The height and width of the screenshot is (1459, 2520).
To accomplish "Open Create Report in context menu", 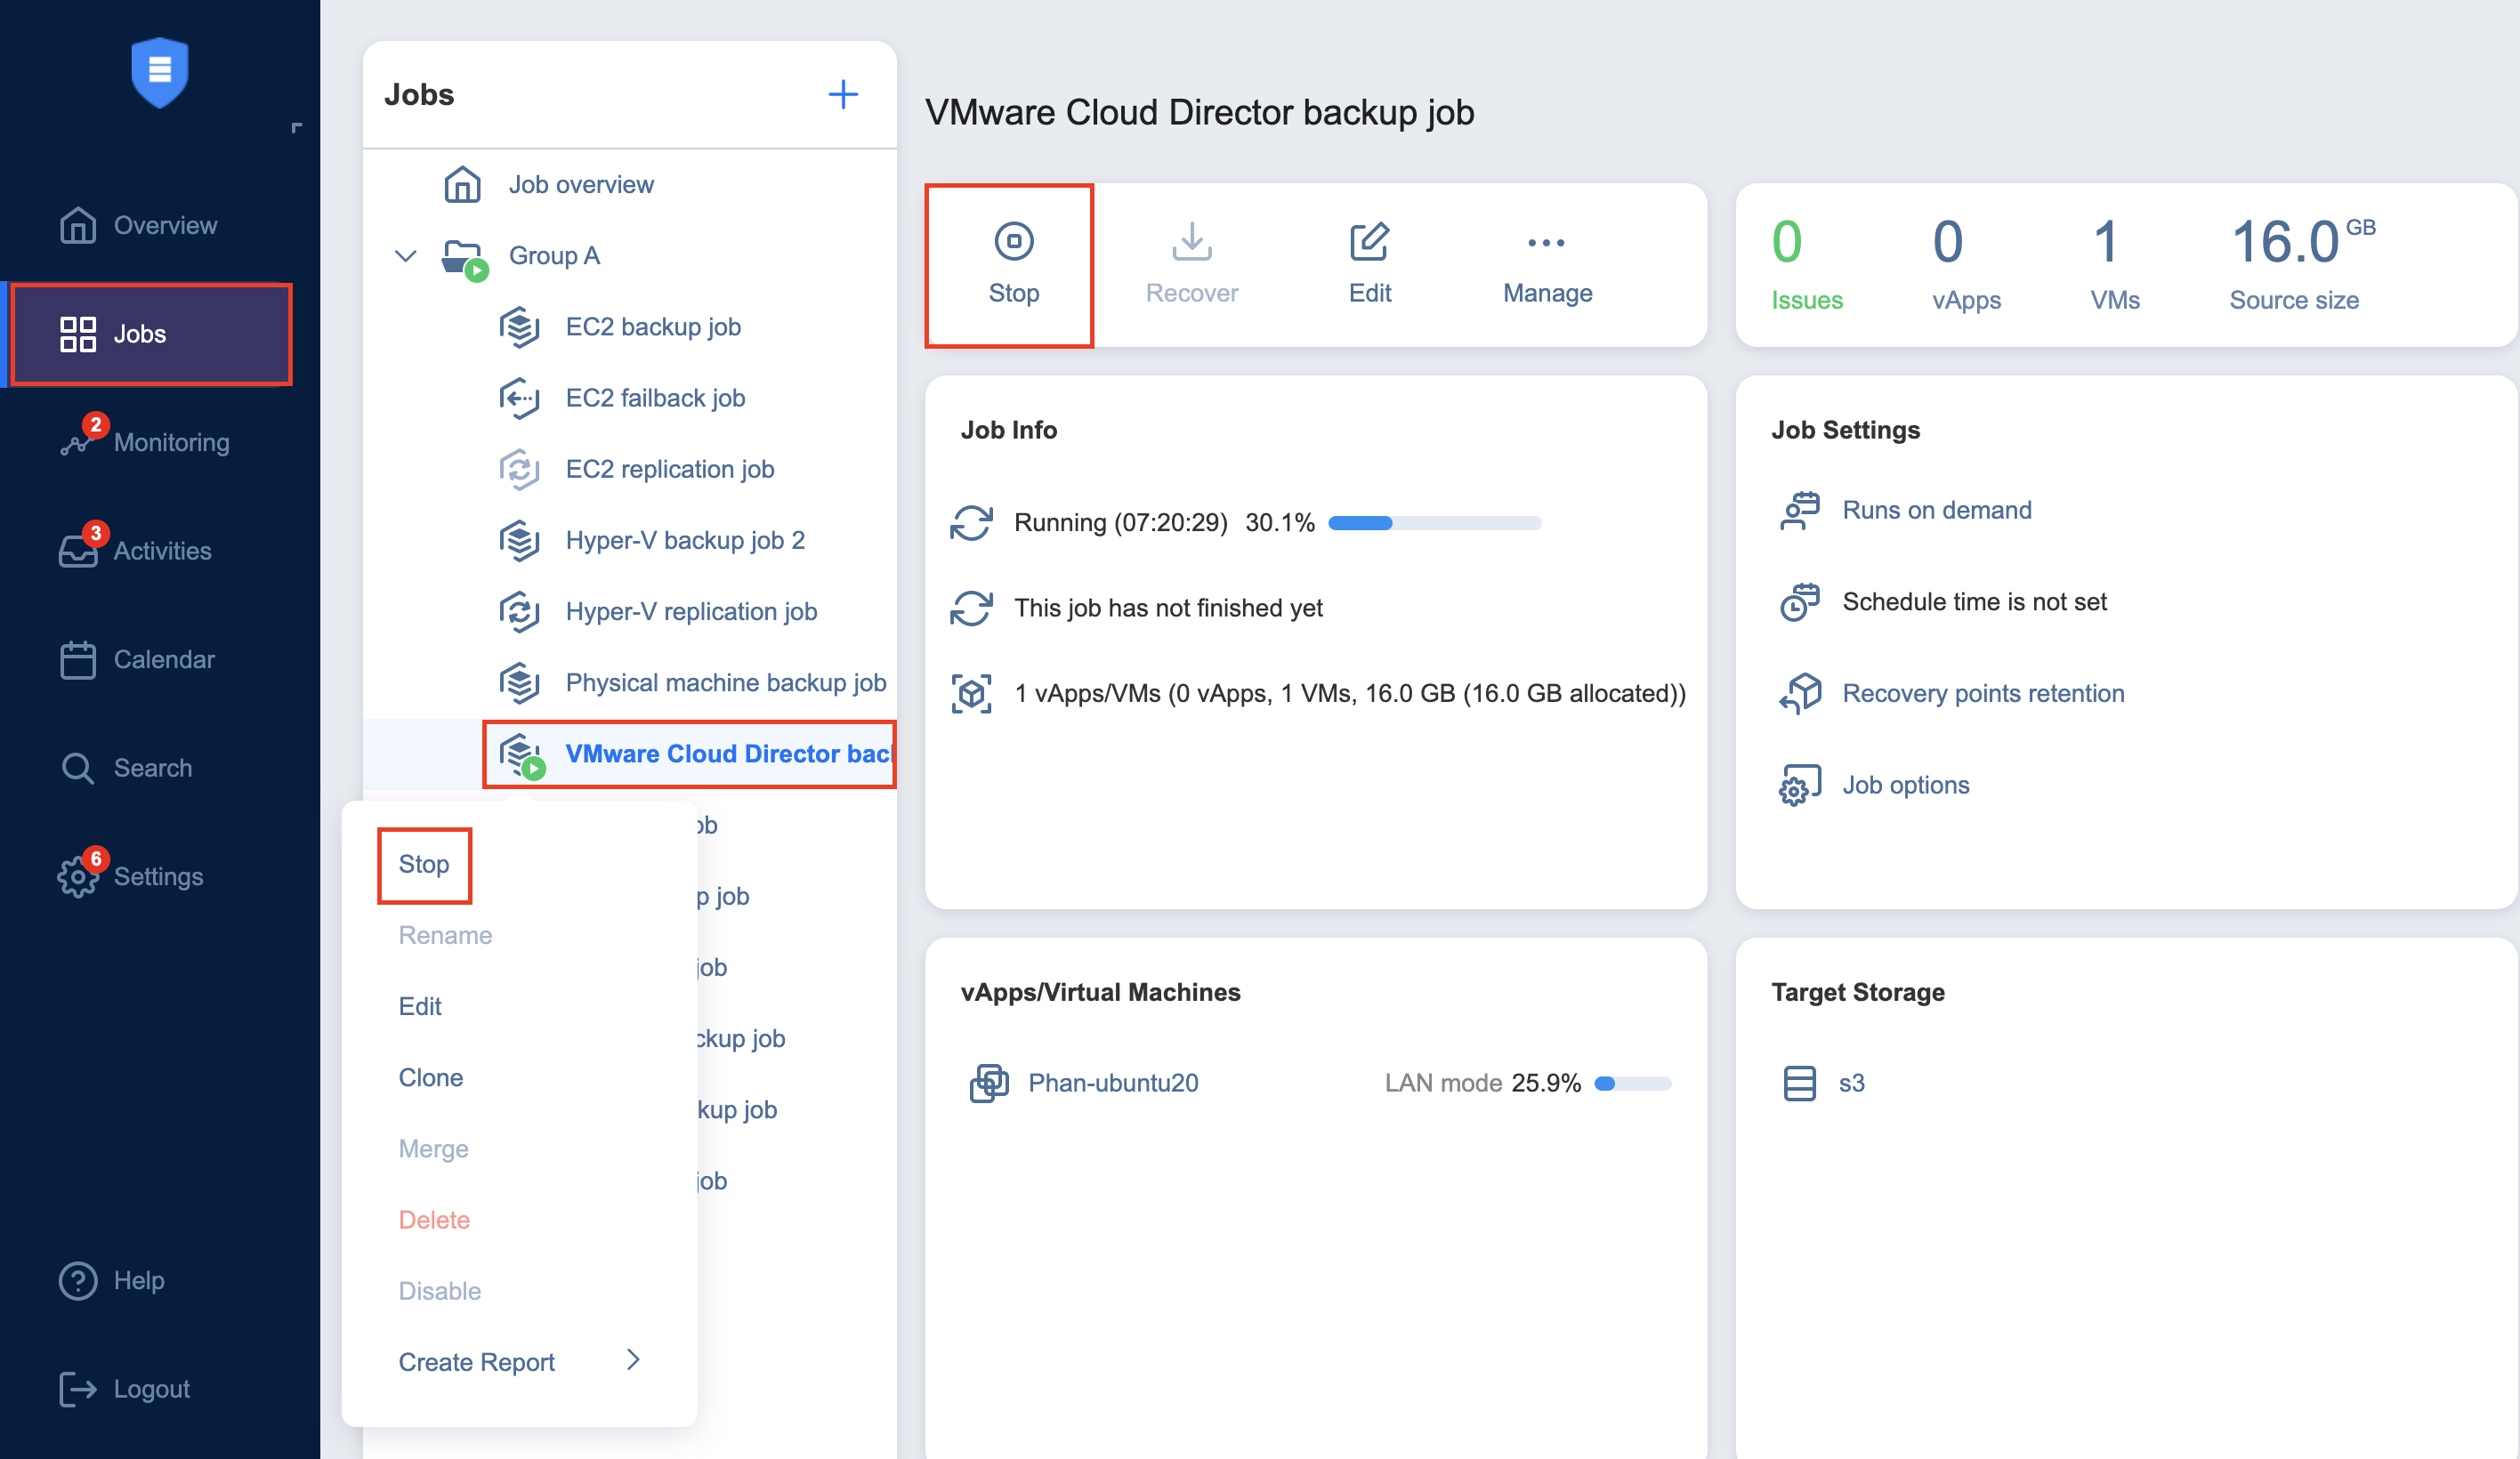I will [476, 1362].
